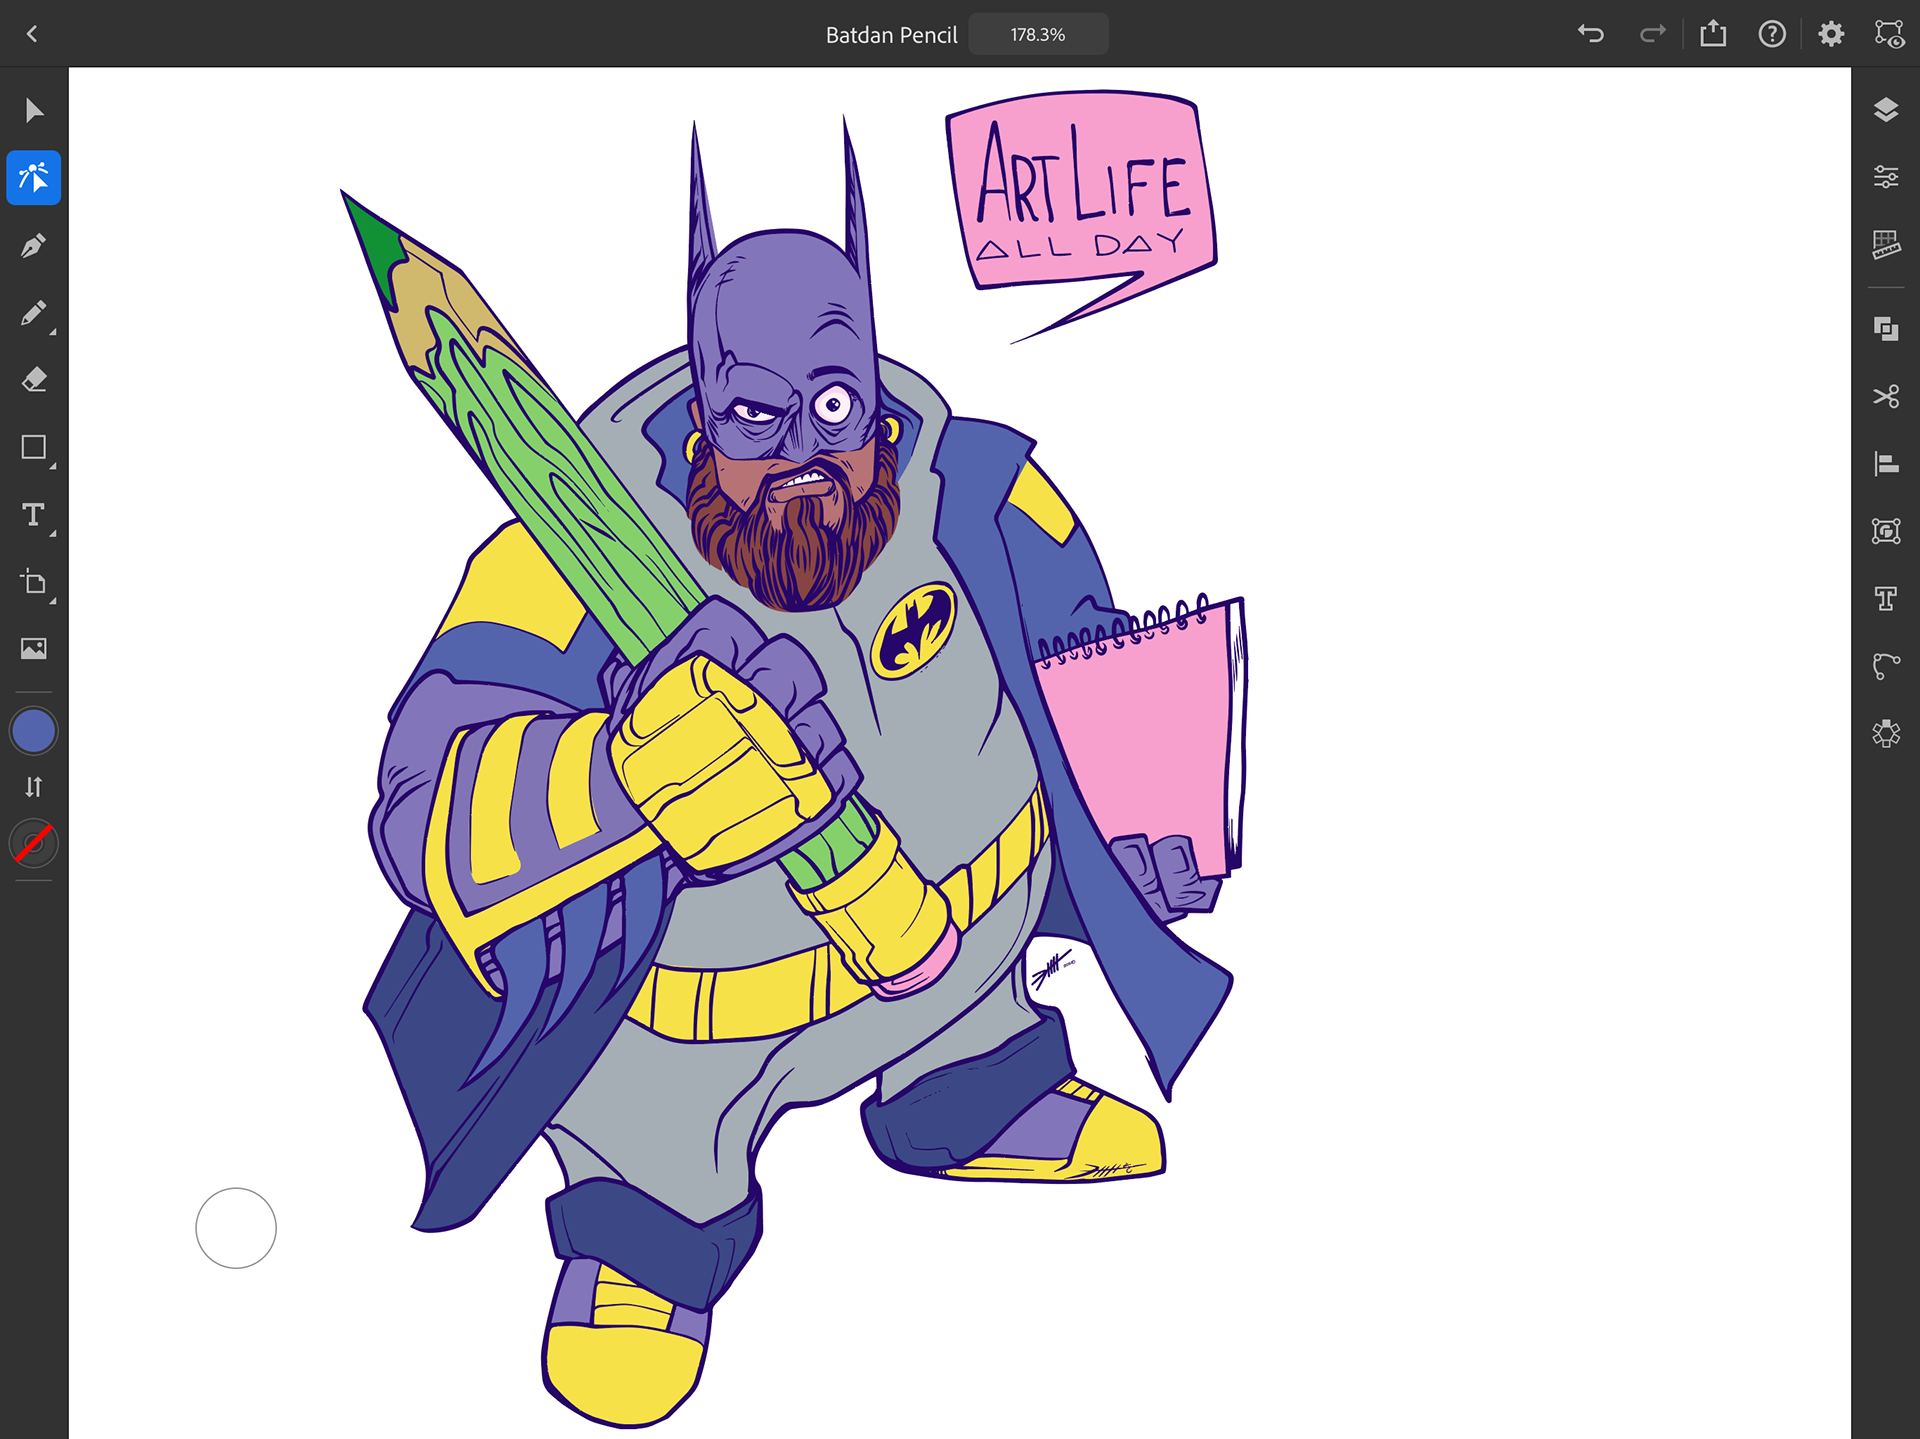The width and height of the screenshot is (1920, 1439).
Task: Edit the Batdan Pencil document title
Action: coord(891,35)
